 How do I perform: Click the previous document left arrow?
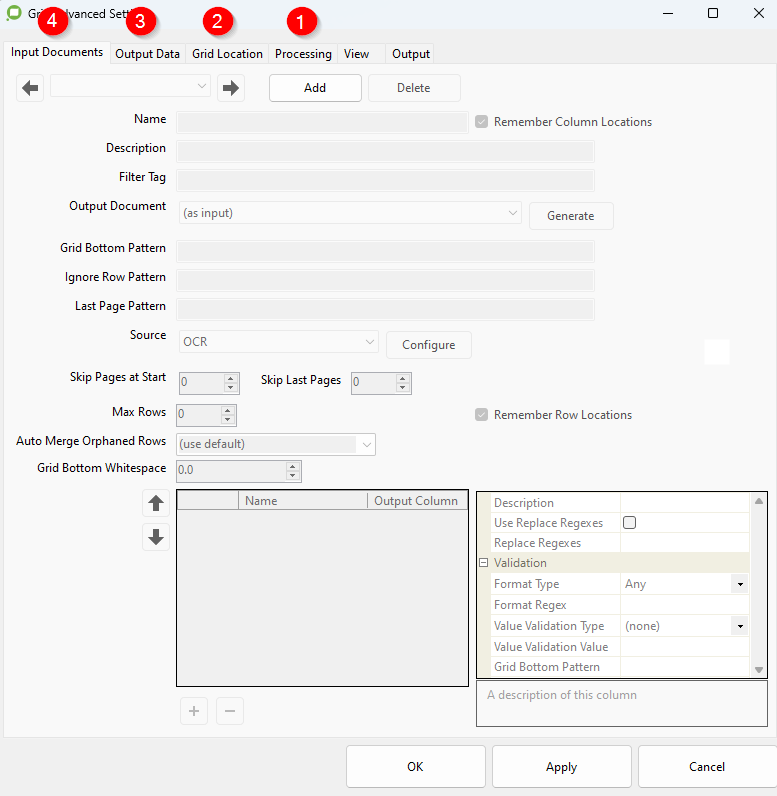30,88
